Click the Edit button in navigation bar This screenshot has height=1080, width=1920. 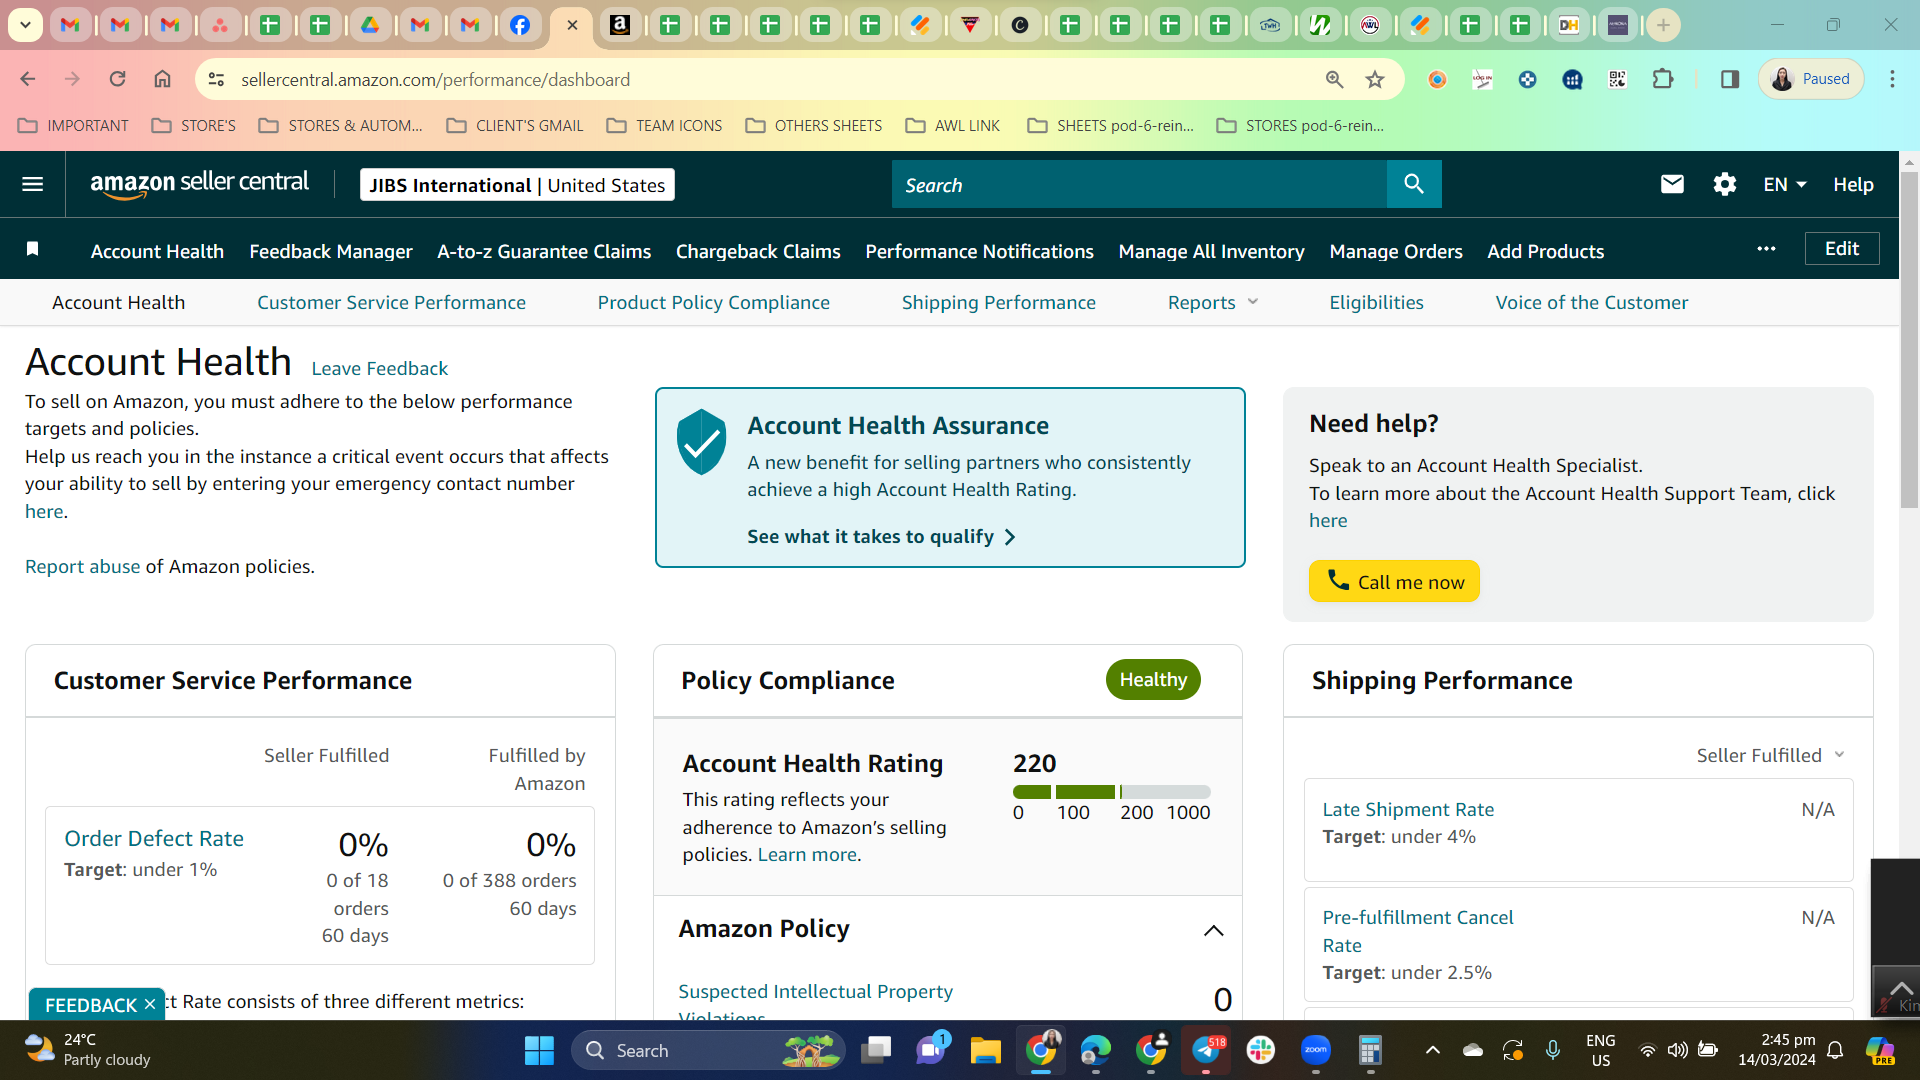[1841, 249]
